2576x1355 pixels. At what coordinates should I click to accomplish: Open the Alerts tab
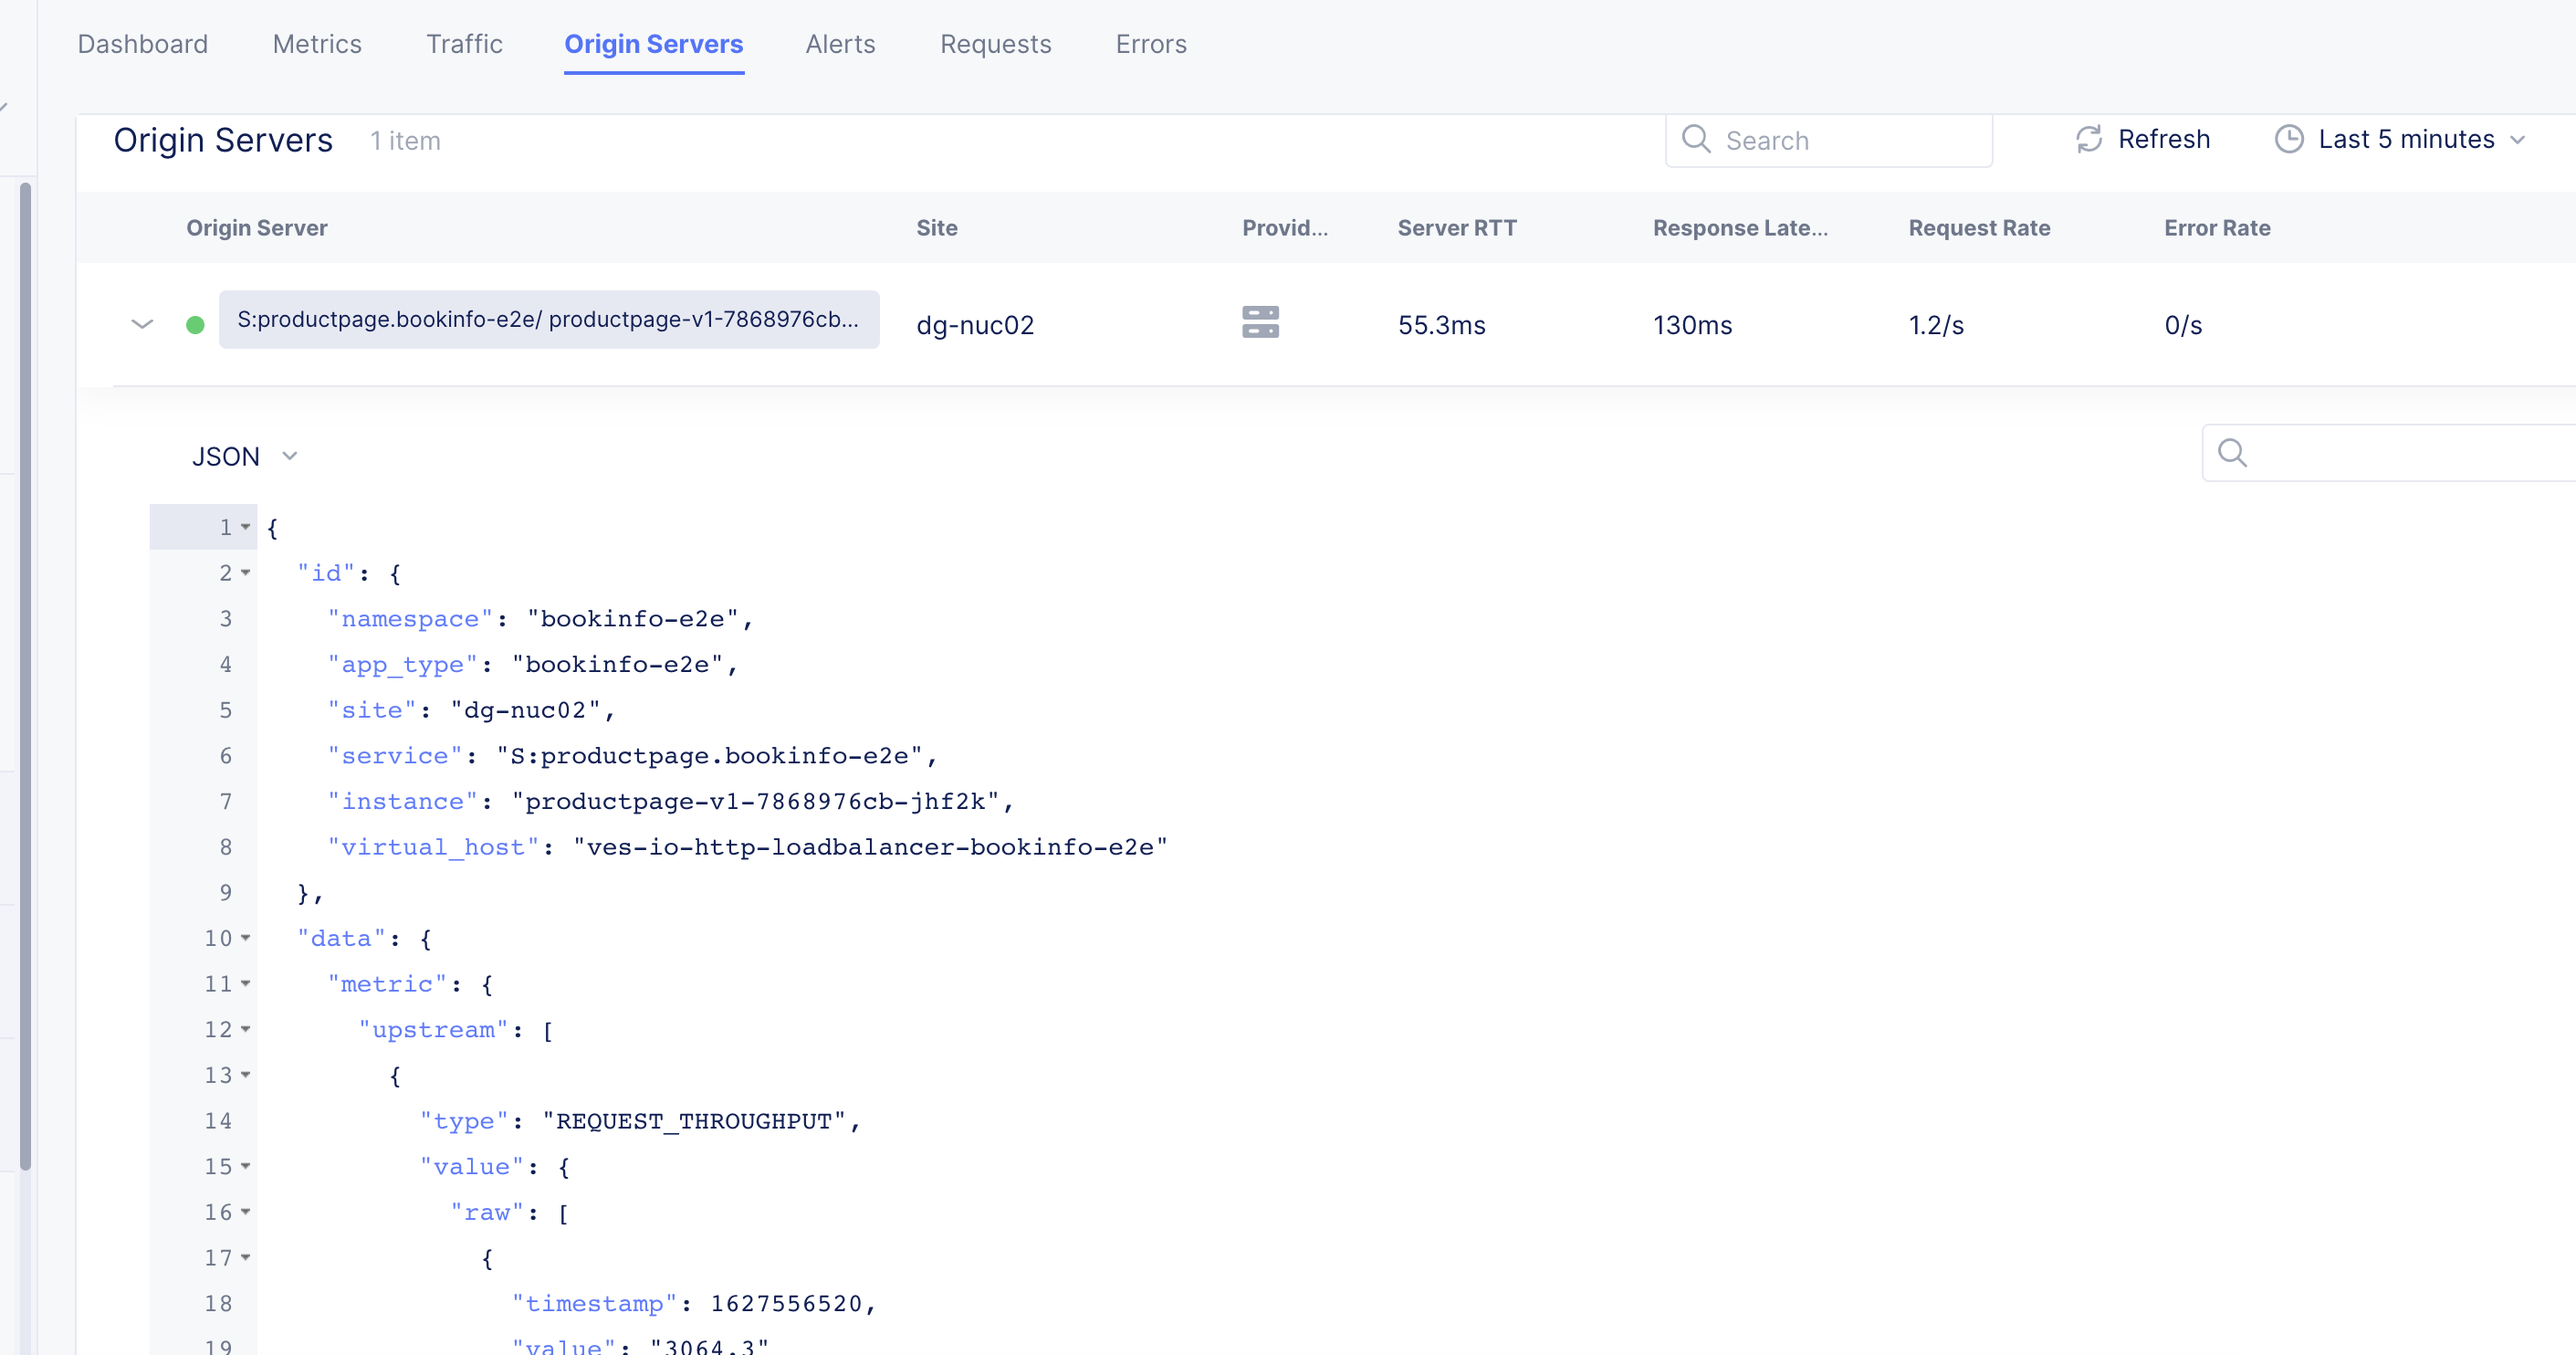840,44
